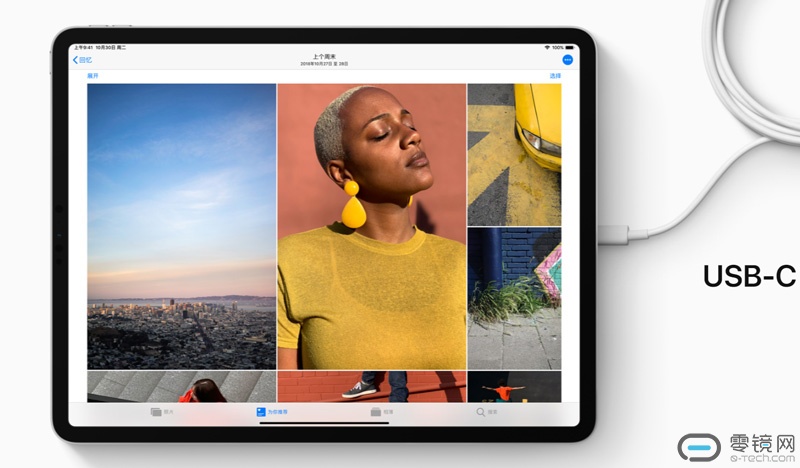This screenshot has width=800, height=468.
Task: Tap the home indicator bar at bottom
Action: tap(322, 423)
